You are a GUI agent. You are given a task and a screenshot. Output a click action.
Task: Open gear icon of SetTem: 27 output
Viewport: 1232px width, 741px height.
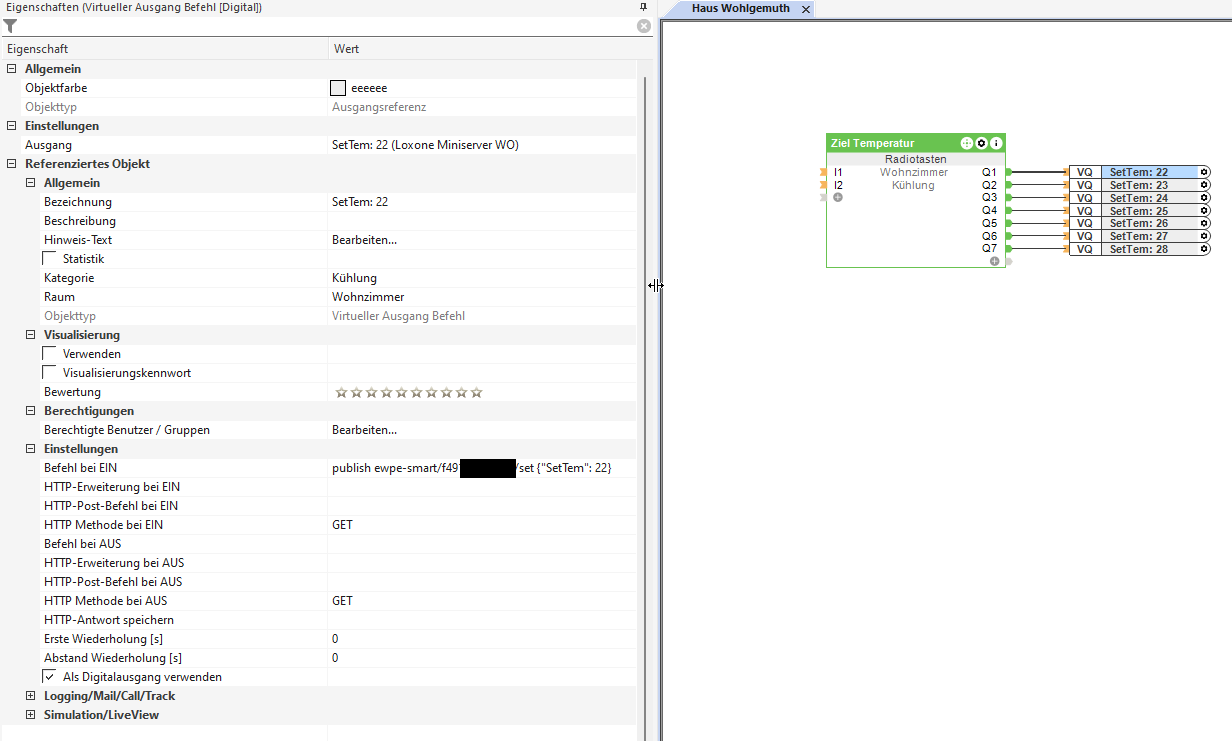pyautogui.click(x=1204, y=236)
